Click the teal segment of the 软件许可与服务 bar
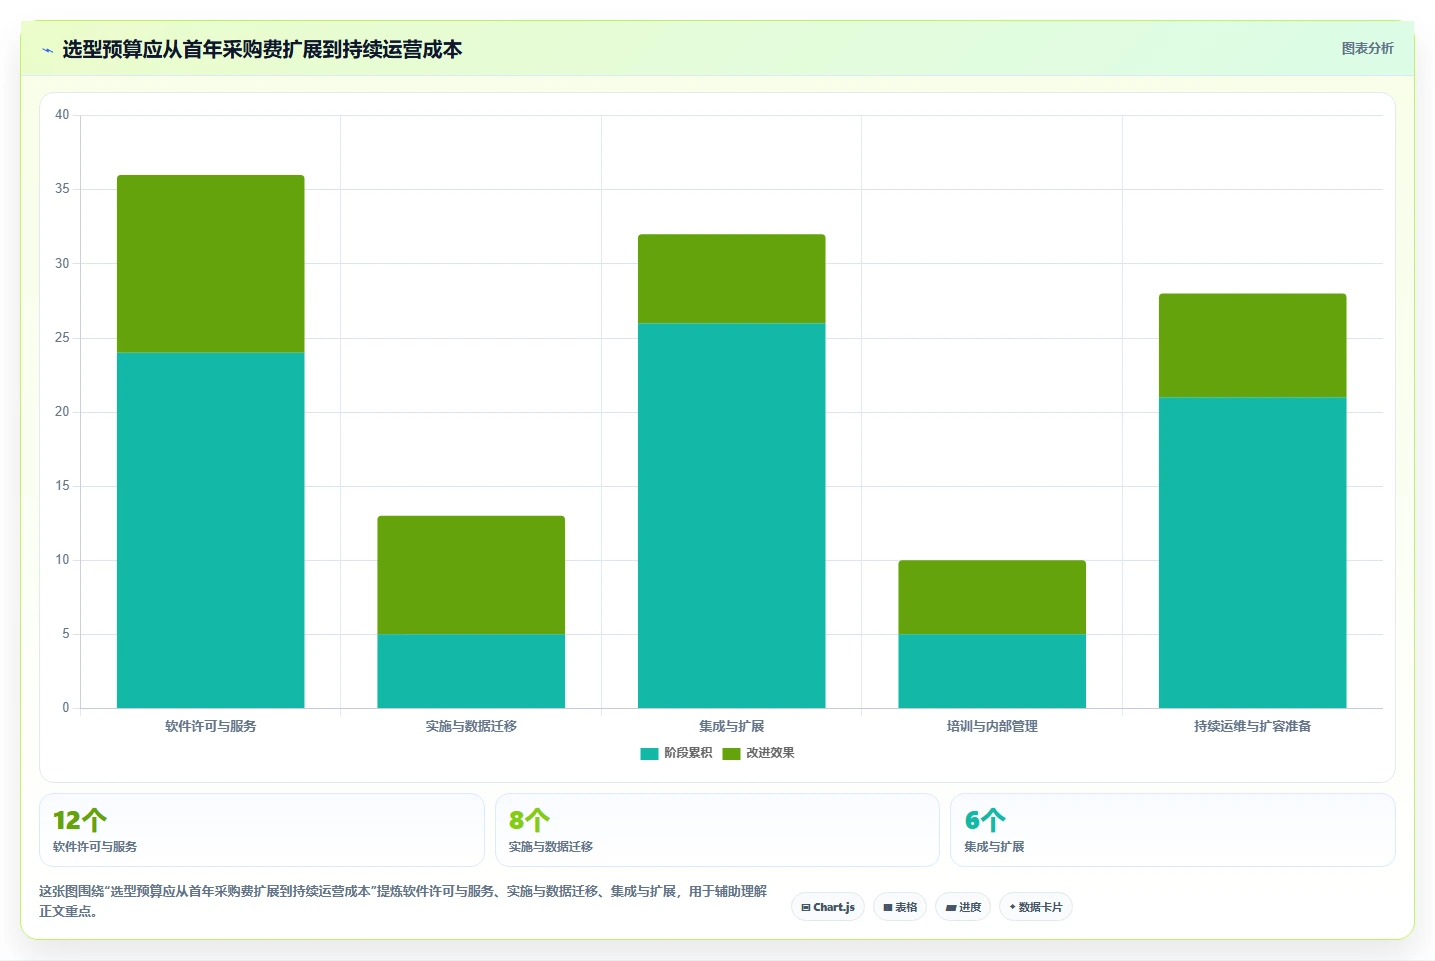Viewport: 1435px width, 961px height. click(x=210, y=530)
